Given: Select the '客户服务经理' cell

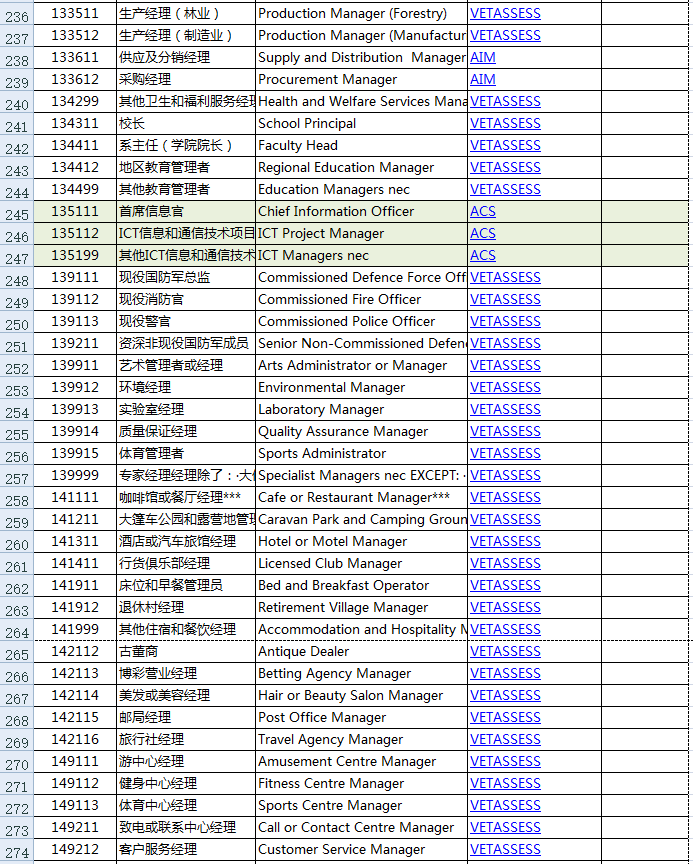Looking at the screenshot, I should 186,849.
